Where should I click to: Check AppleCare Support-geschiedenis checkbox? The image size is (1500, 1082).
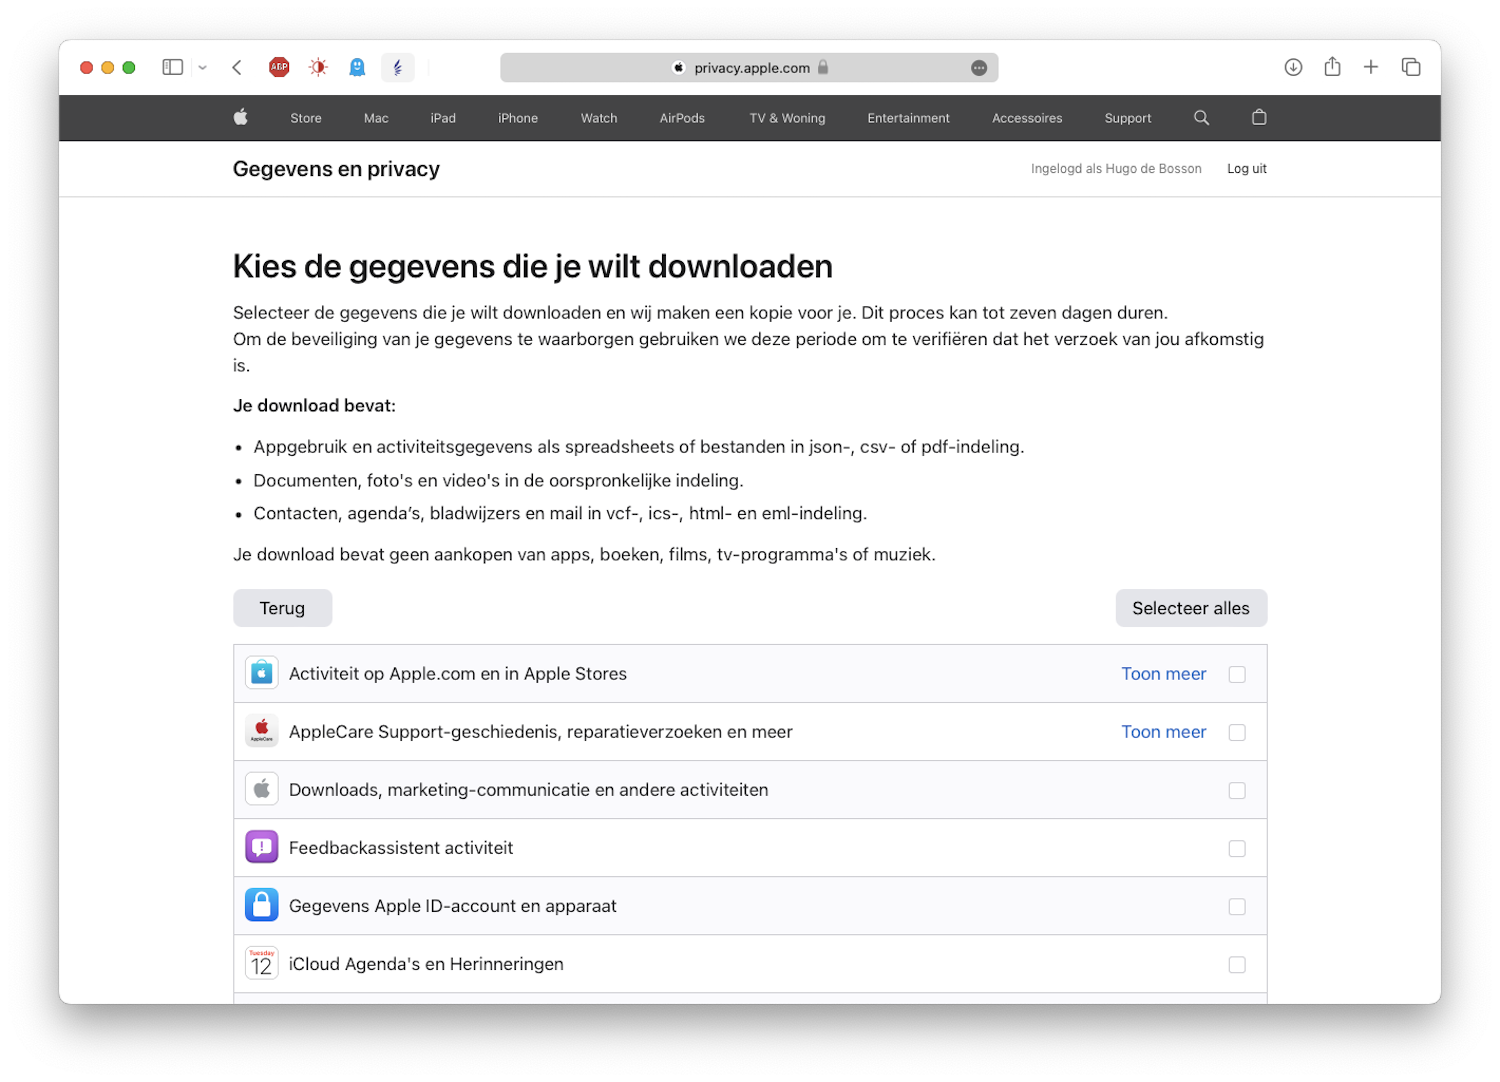[x=1237, y=732]
